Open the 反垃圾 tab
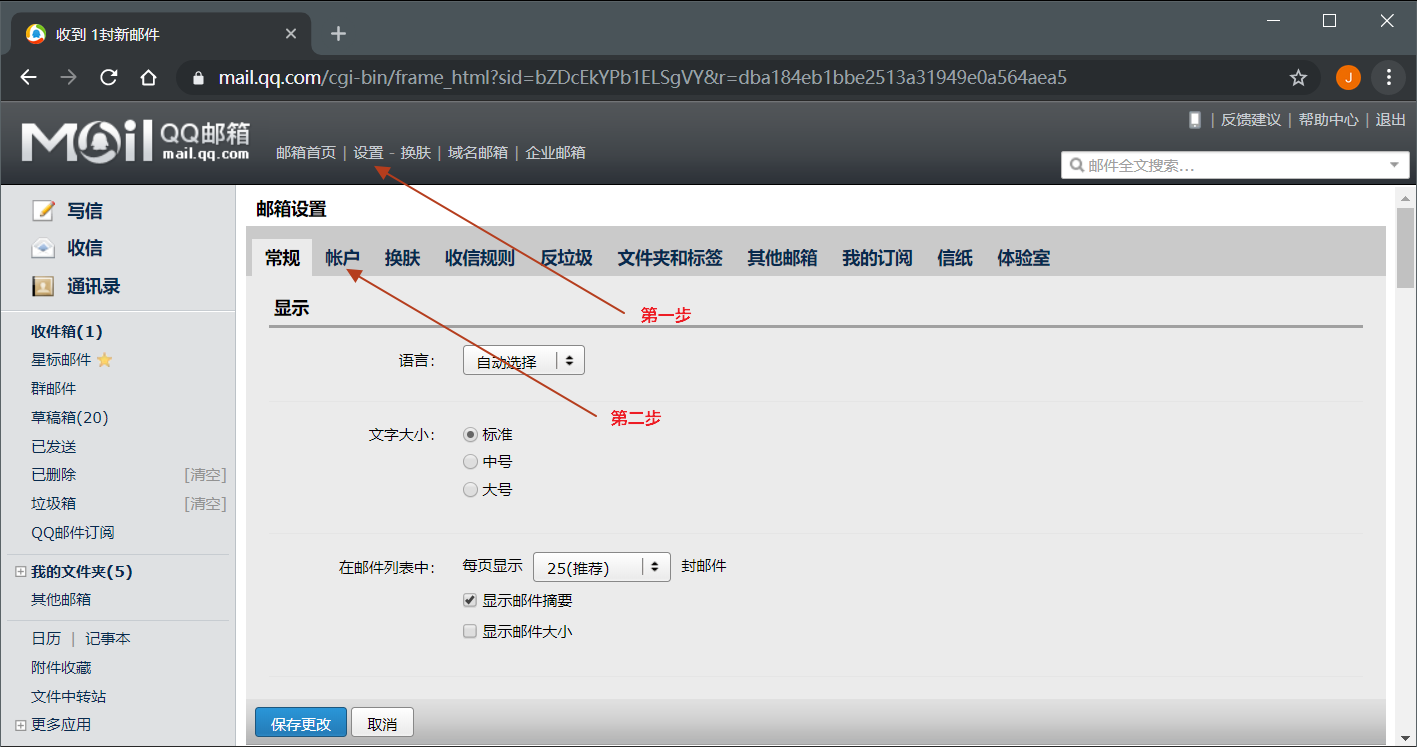1417x747 pixels. [566, 258]
